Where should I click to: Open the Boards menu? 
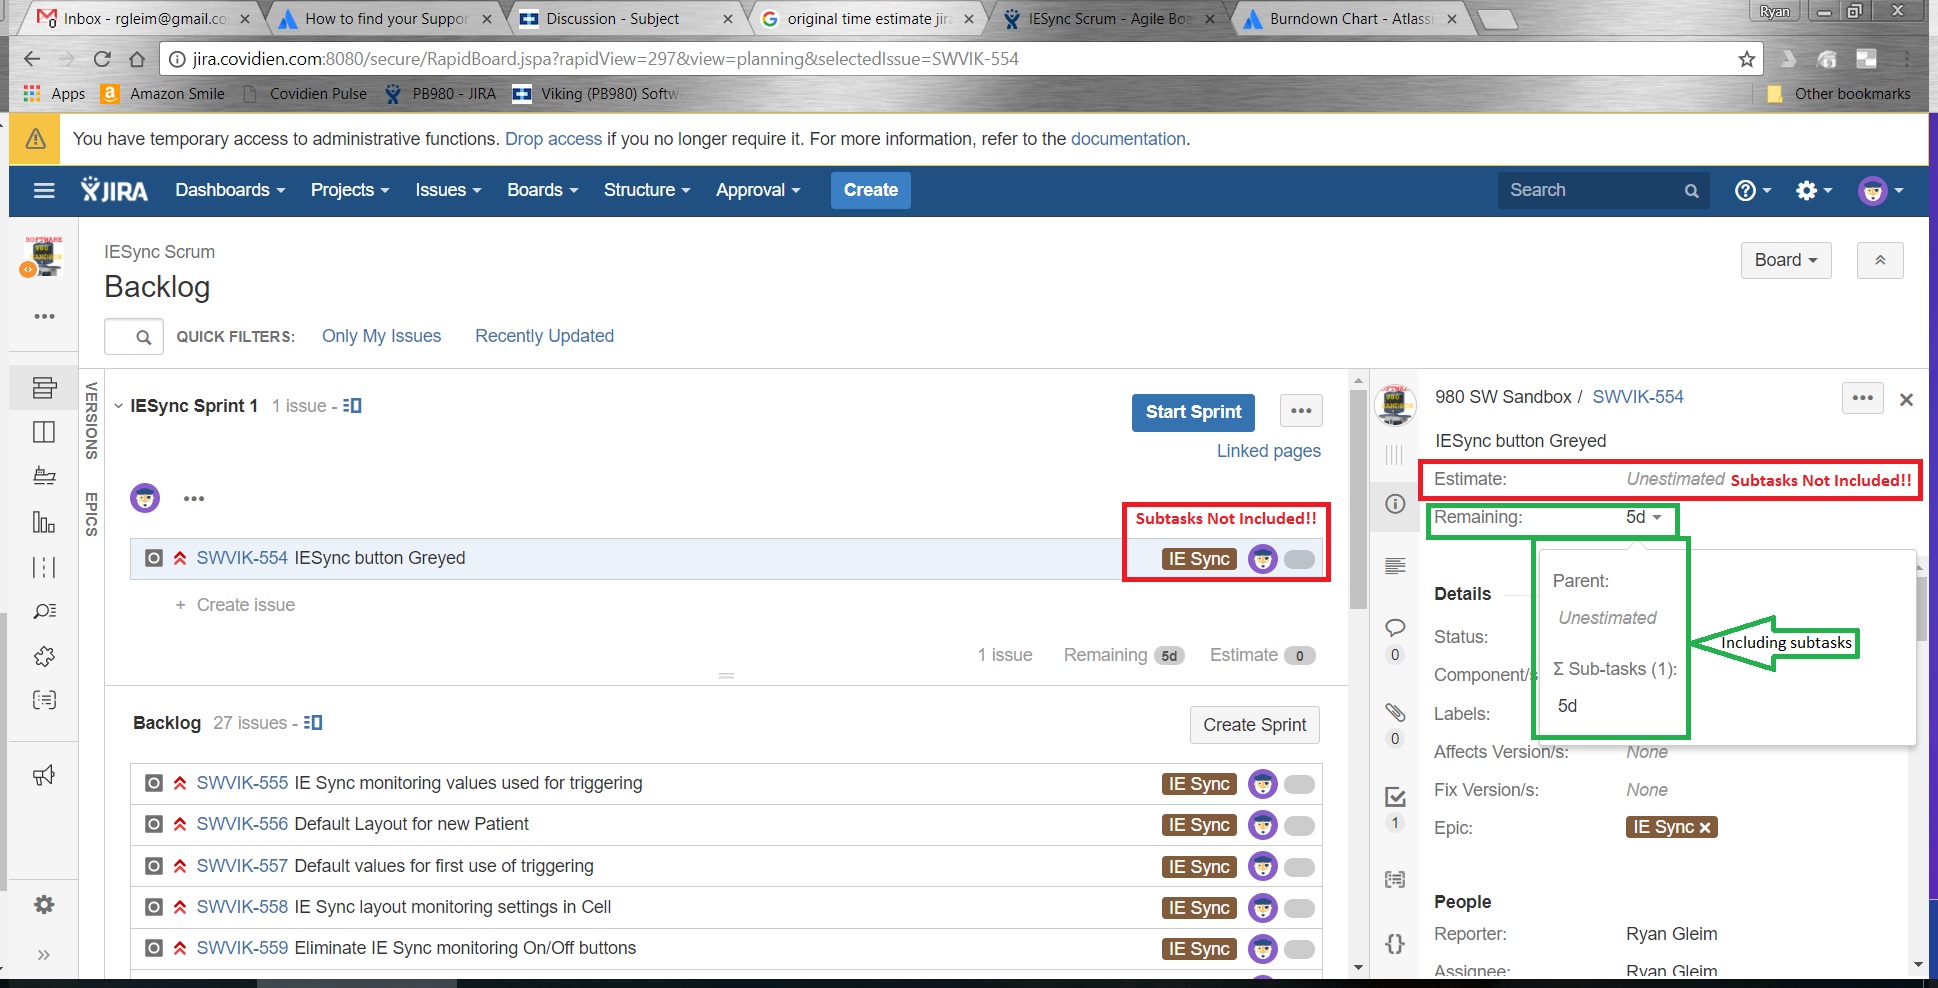542,190
